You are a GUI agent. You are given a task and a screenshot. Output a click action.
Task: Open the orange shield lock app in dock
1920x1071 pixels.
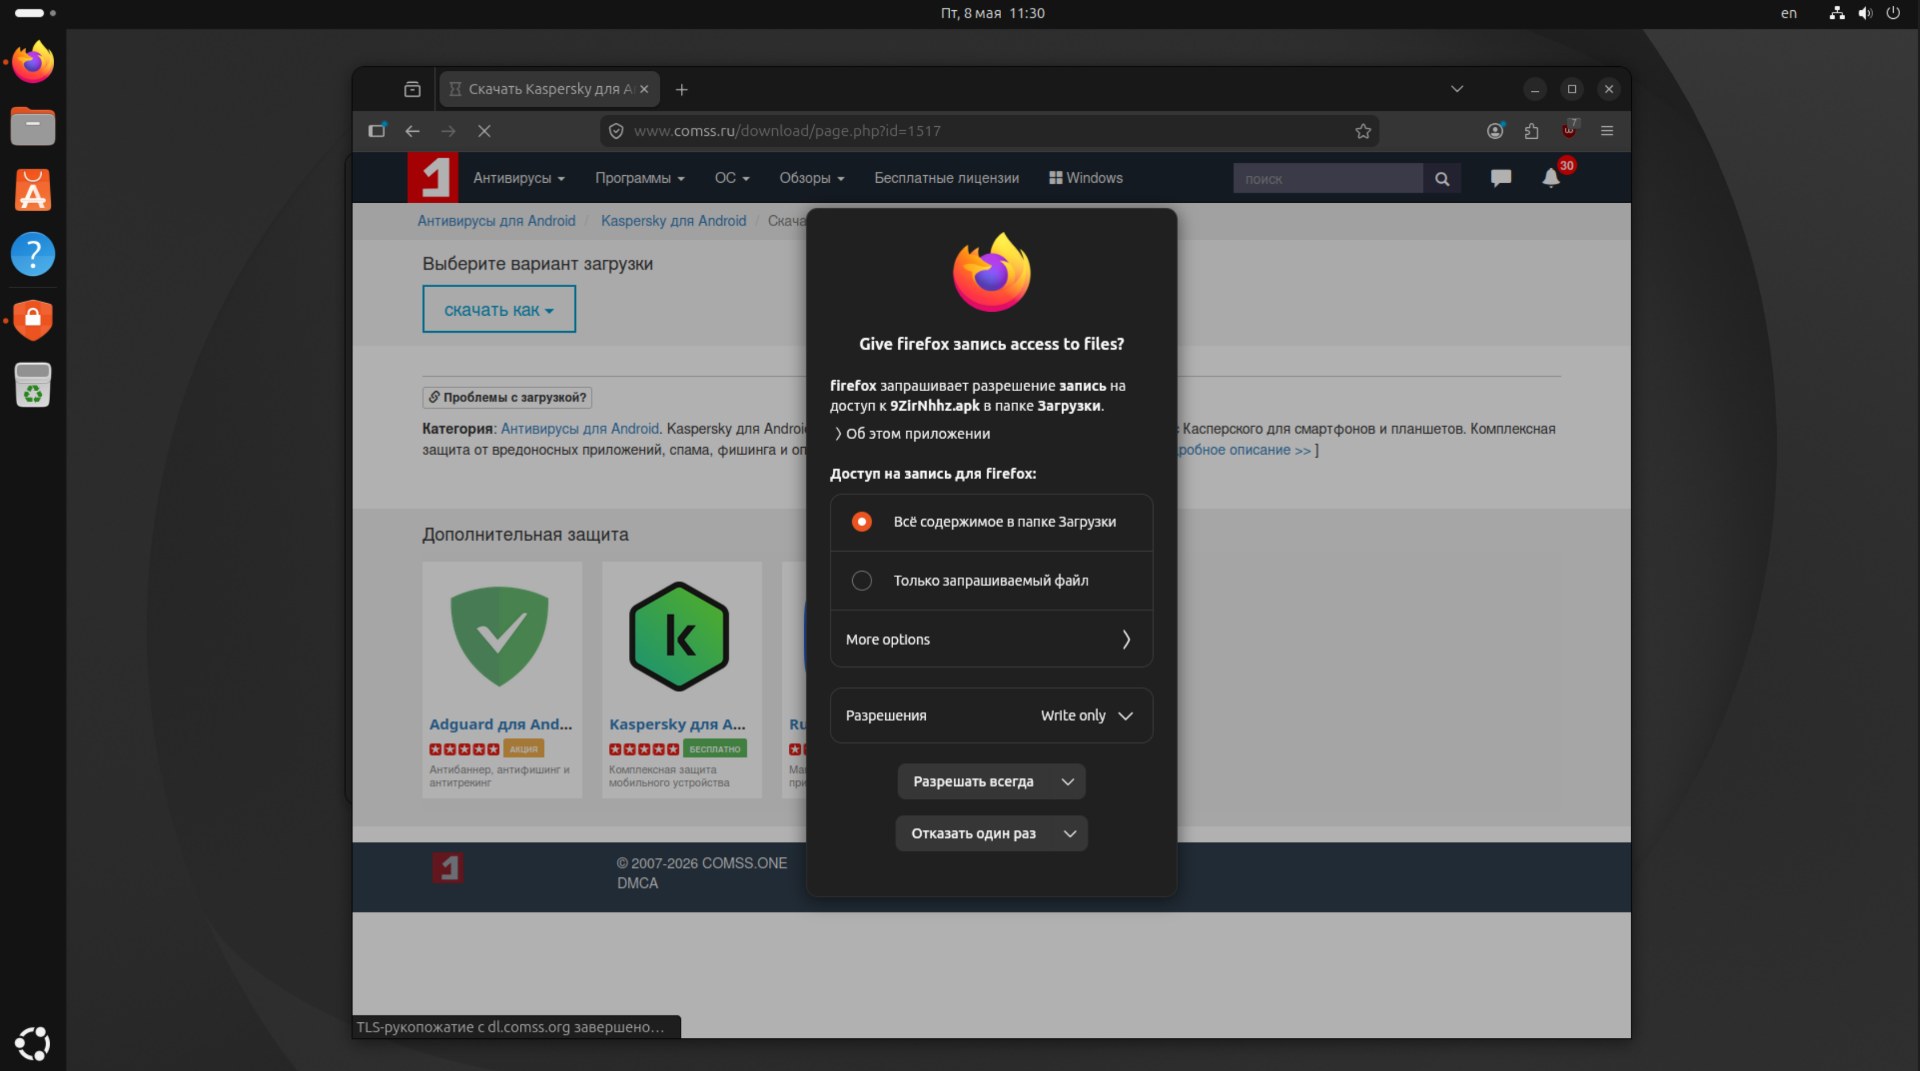pyautogui.click(x=33, y=320)
